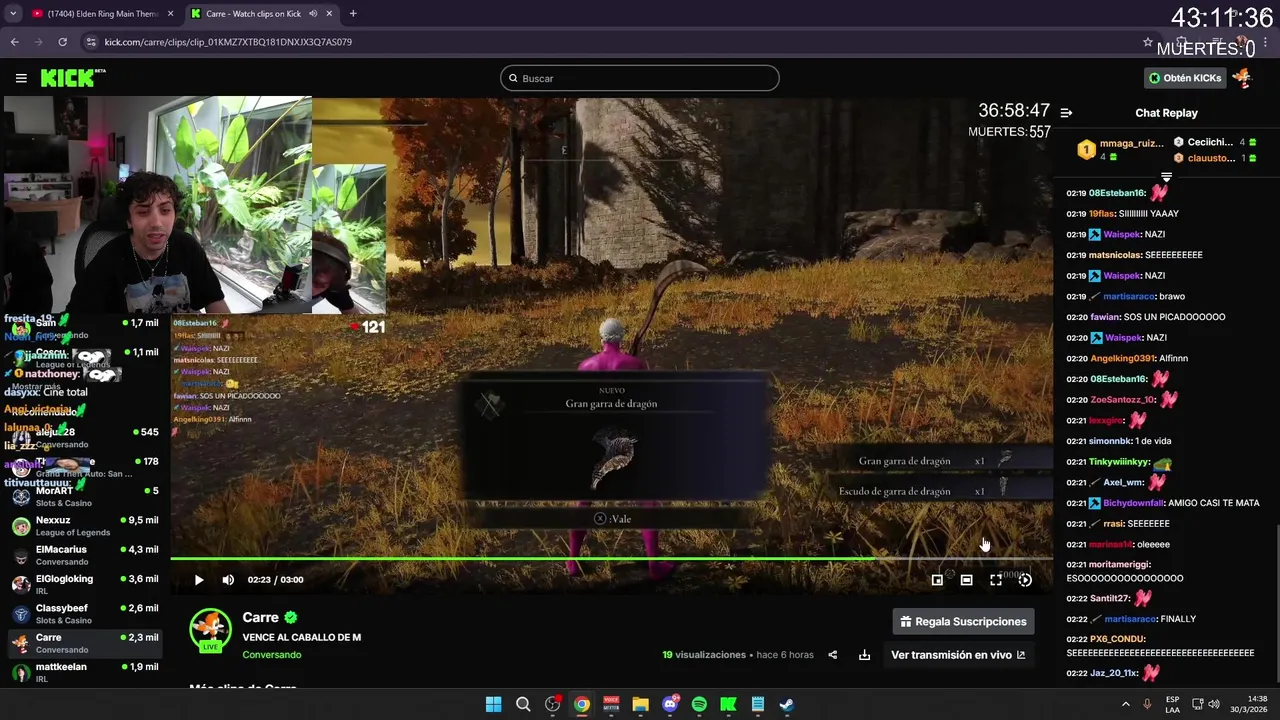Seek along the green clip progress bar

coord(611,558)
